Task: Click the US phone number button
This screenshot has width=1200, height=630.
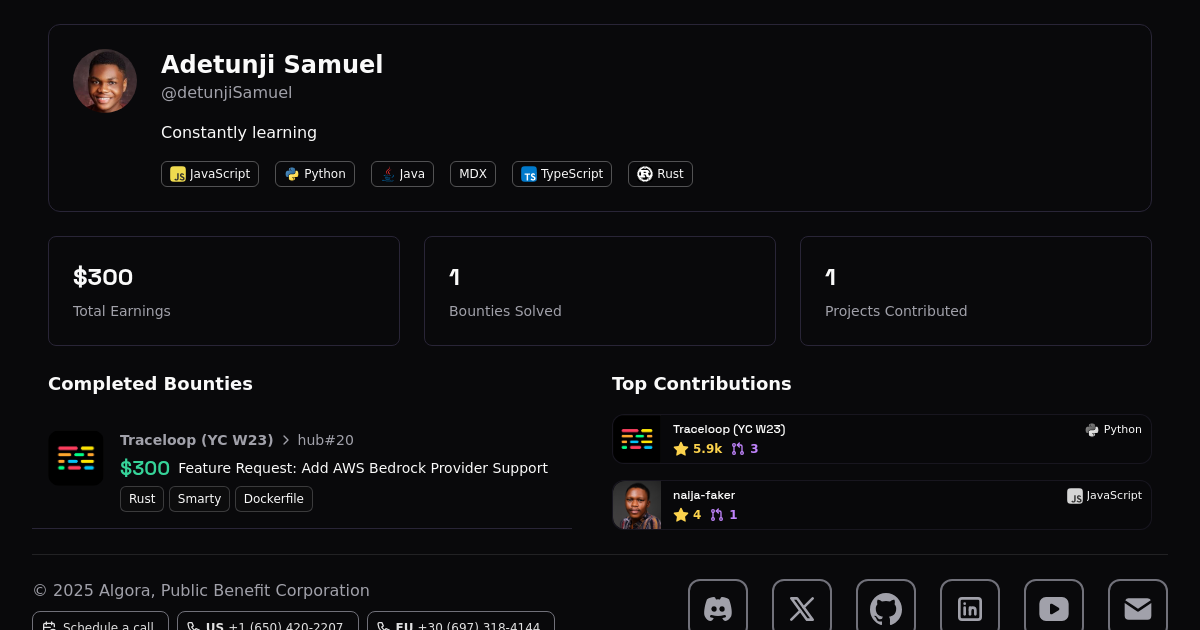Action: (x=268, y=624)
